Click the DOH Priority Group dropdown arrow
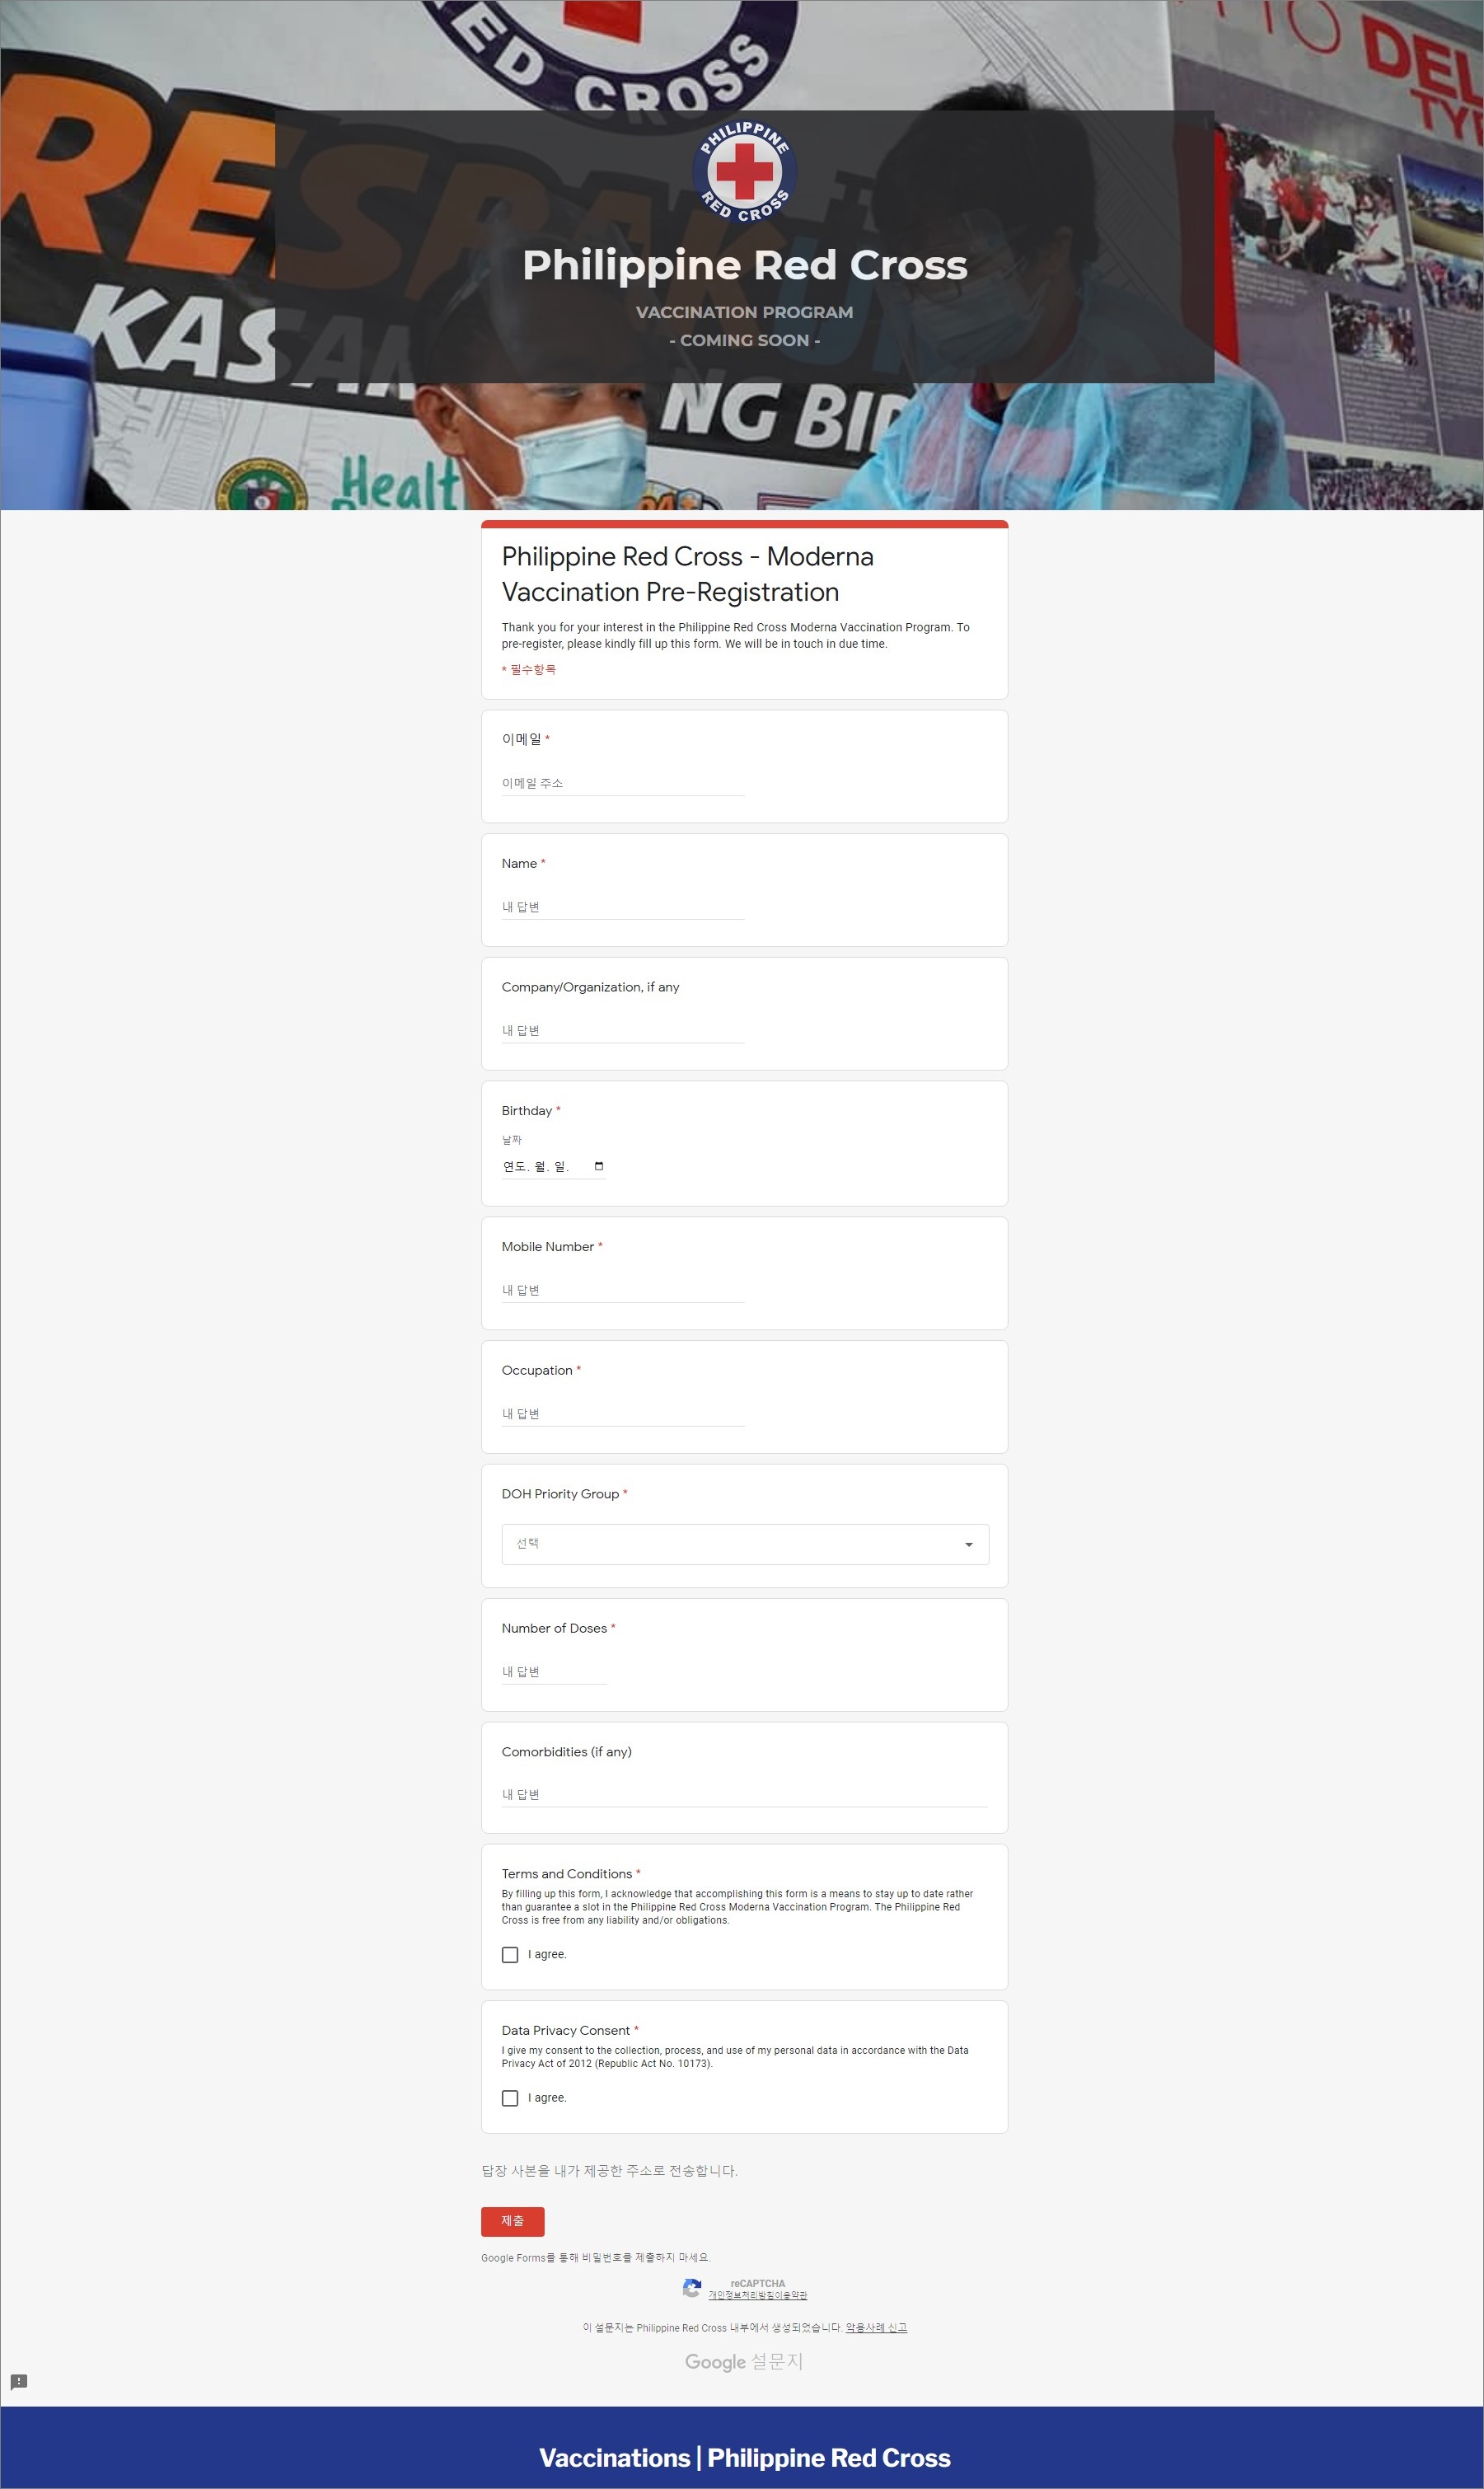This screenshot has width=1484, height=2489. pyautogui.click(x=968, y=1545)
